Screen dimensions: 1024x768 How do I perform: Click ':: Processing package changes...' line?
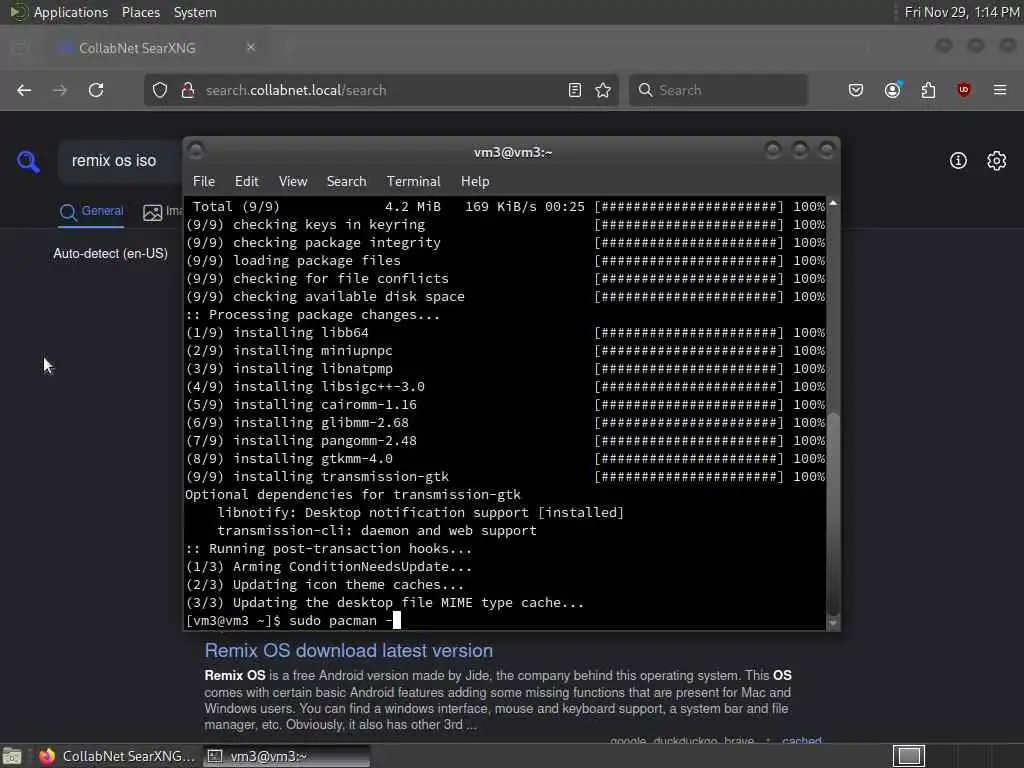pos(313,315)
